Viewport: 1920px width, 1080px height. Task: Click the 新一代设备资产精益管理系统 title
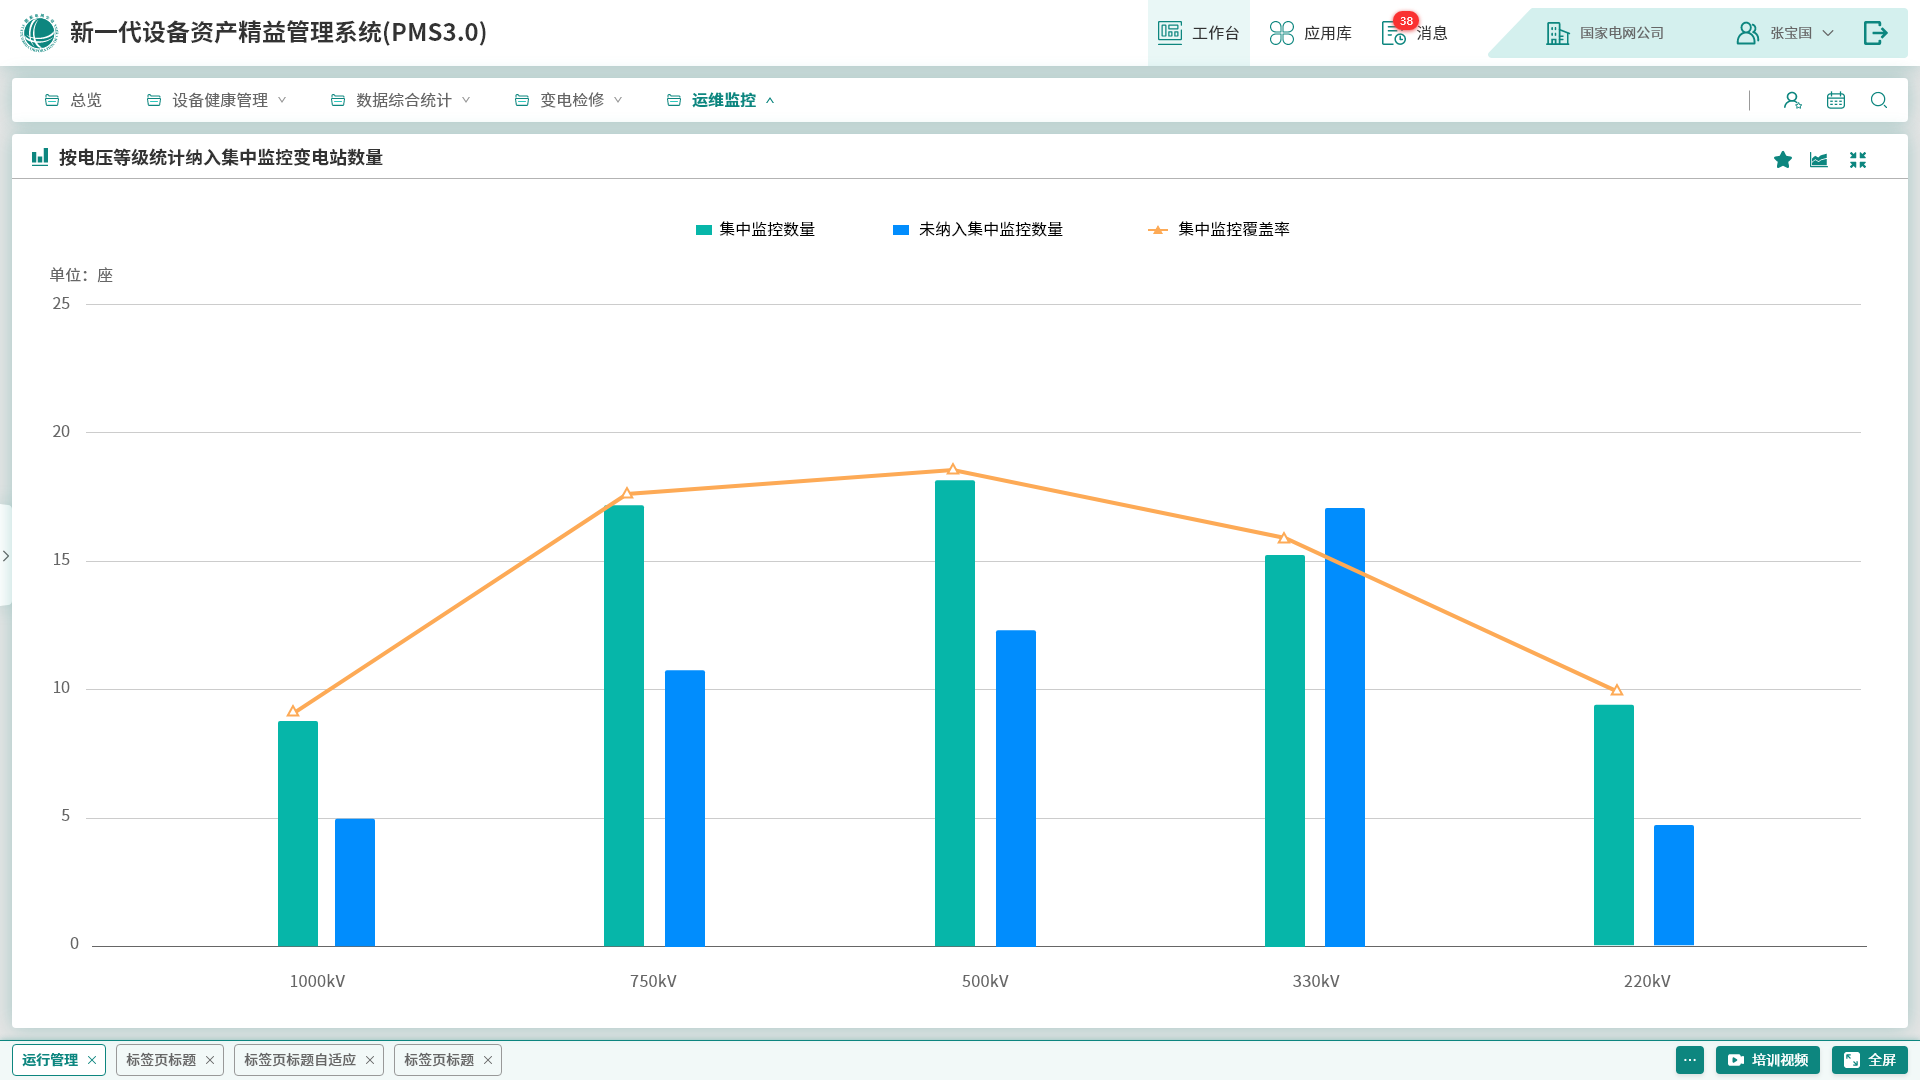[279, 33]
